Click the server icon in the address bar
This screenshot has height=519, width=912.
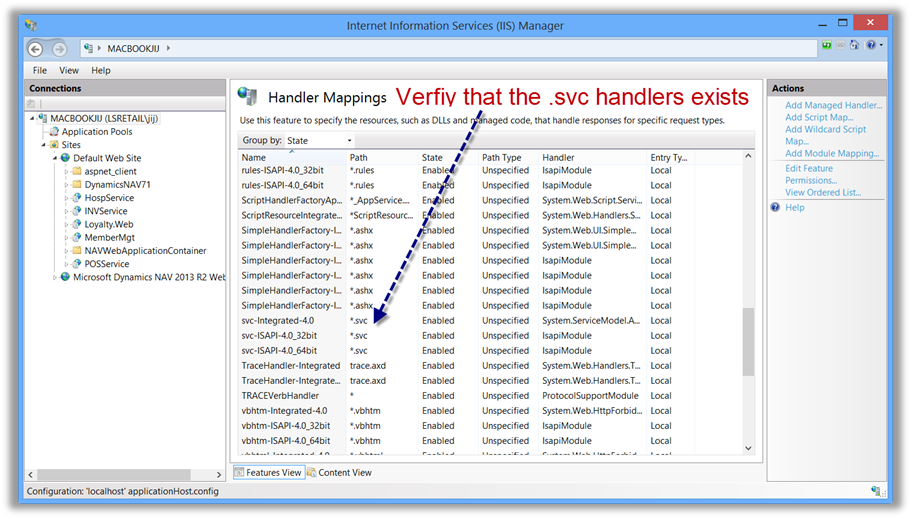(x=88, y=48)
